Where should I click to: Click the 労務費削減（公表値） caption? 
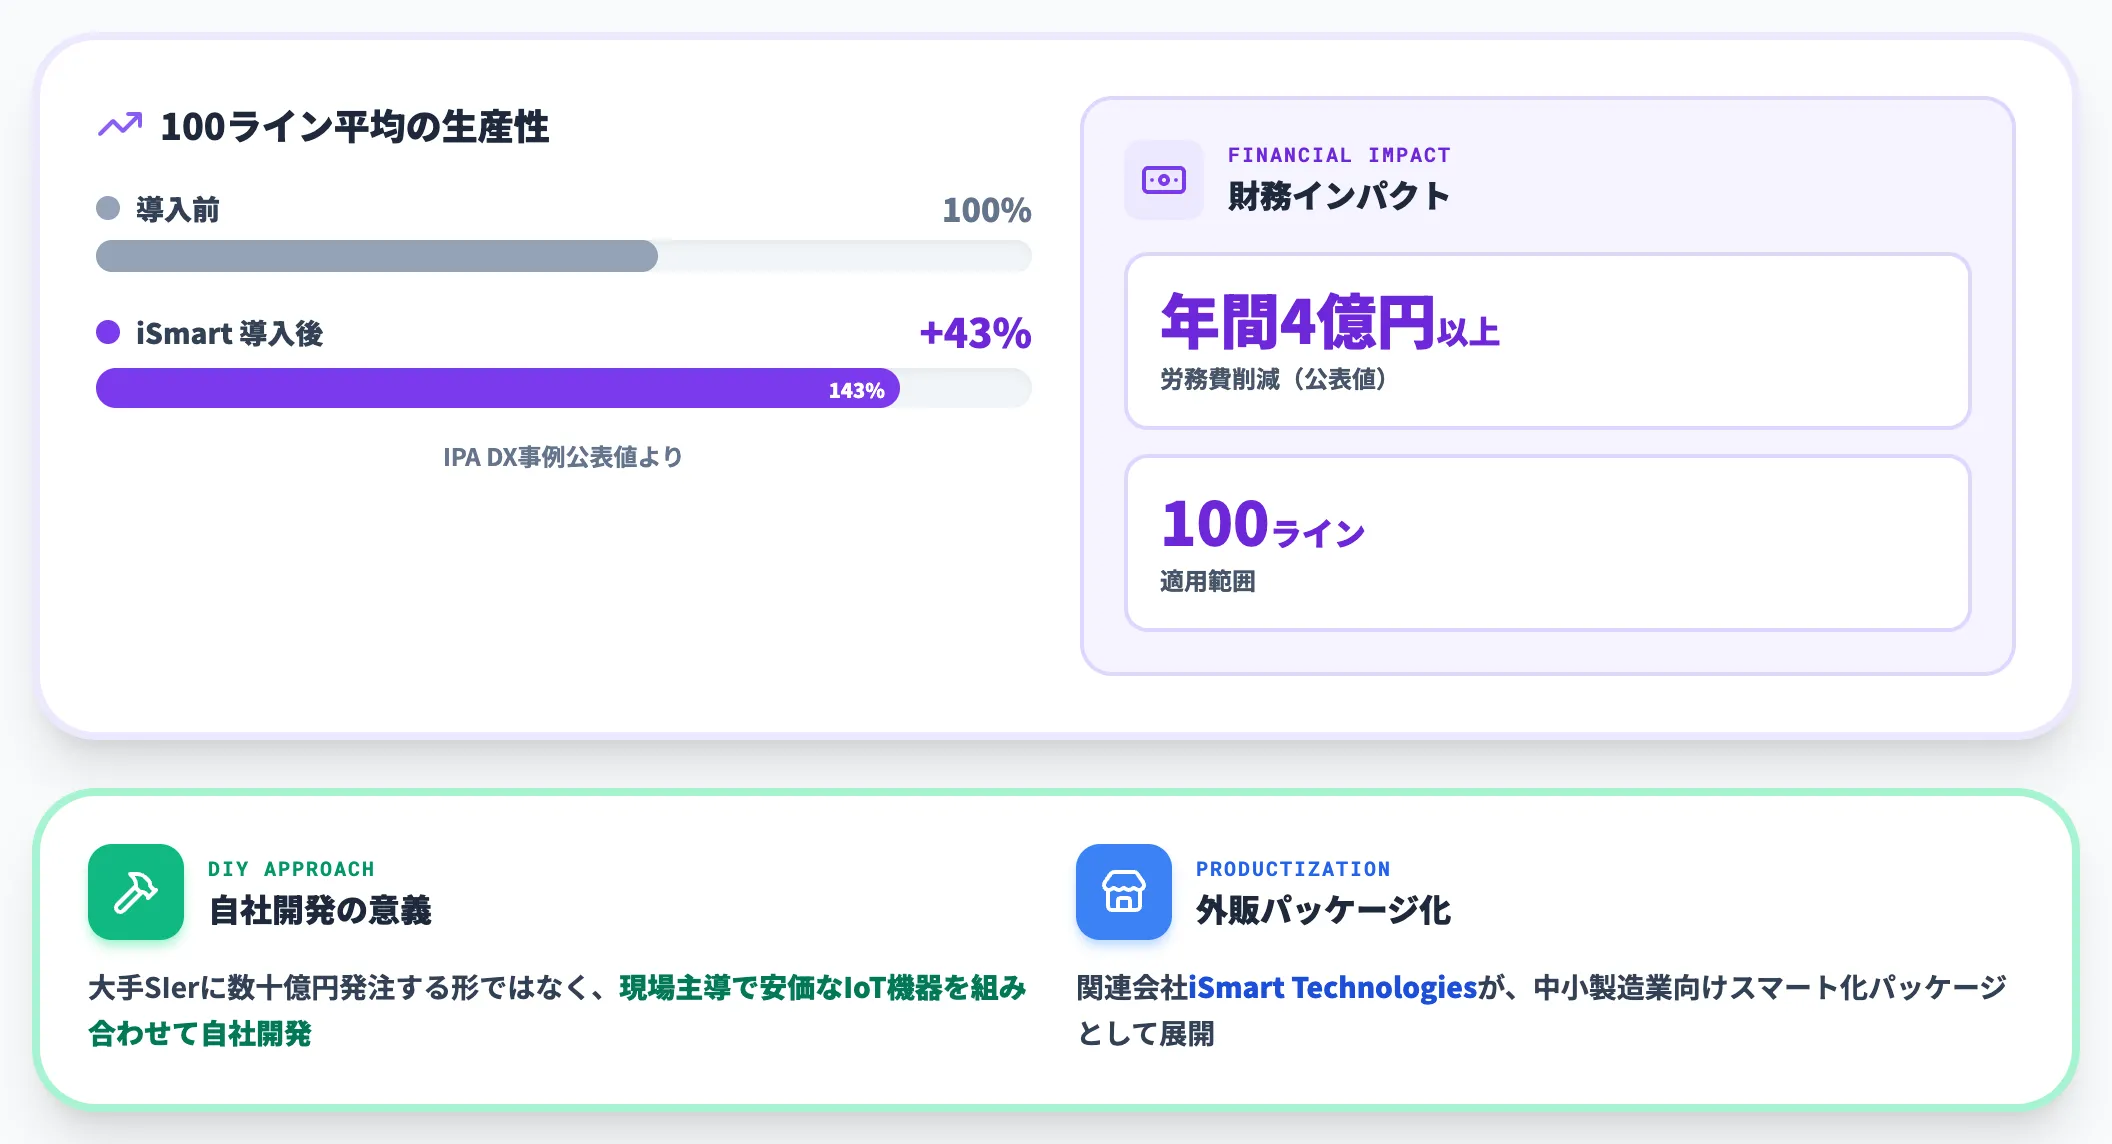click(x=1274, y=380)
